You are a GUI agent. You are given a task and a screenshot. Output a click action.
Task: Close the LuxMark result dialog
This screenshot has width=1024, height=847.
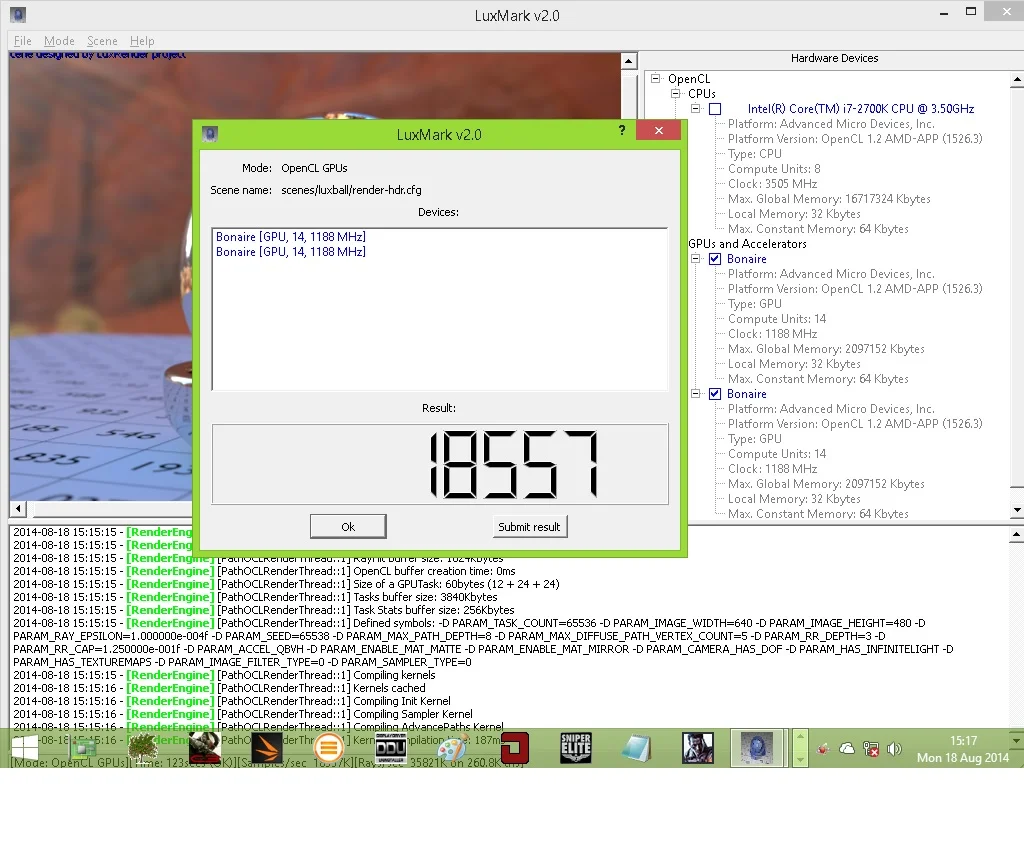[658, 130]
